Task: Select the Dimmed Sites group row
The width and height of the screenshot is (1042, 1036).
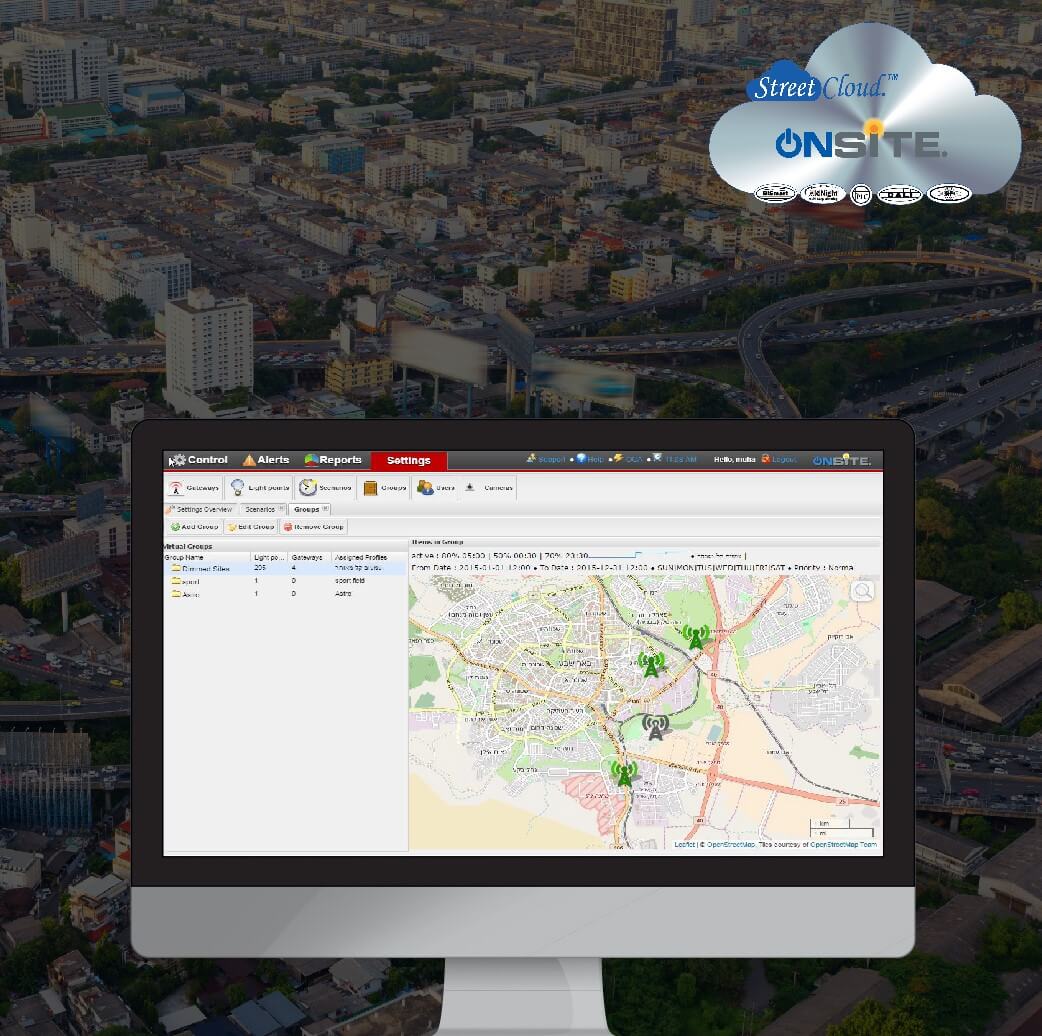Action: (x=285, y=569)
